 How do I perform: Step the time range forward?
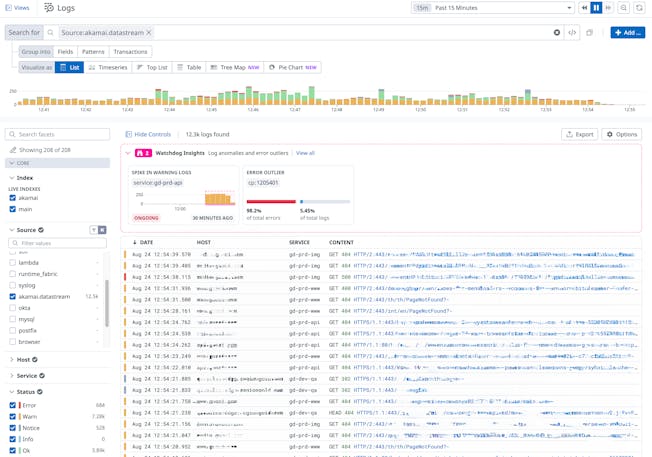point(608,8)
